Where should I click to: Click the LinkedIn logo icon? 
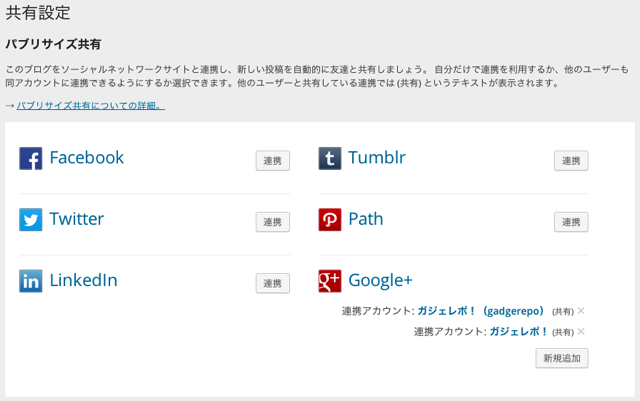[31, 281]
